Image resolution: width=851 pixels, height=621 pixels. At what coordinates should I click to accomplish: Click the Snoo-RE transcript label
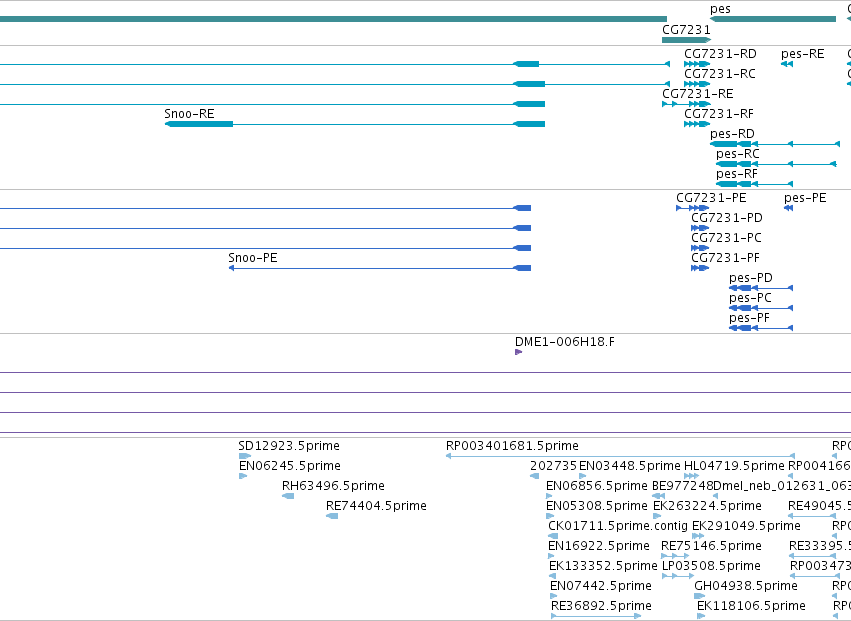click(189, 114)
